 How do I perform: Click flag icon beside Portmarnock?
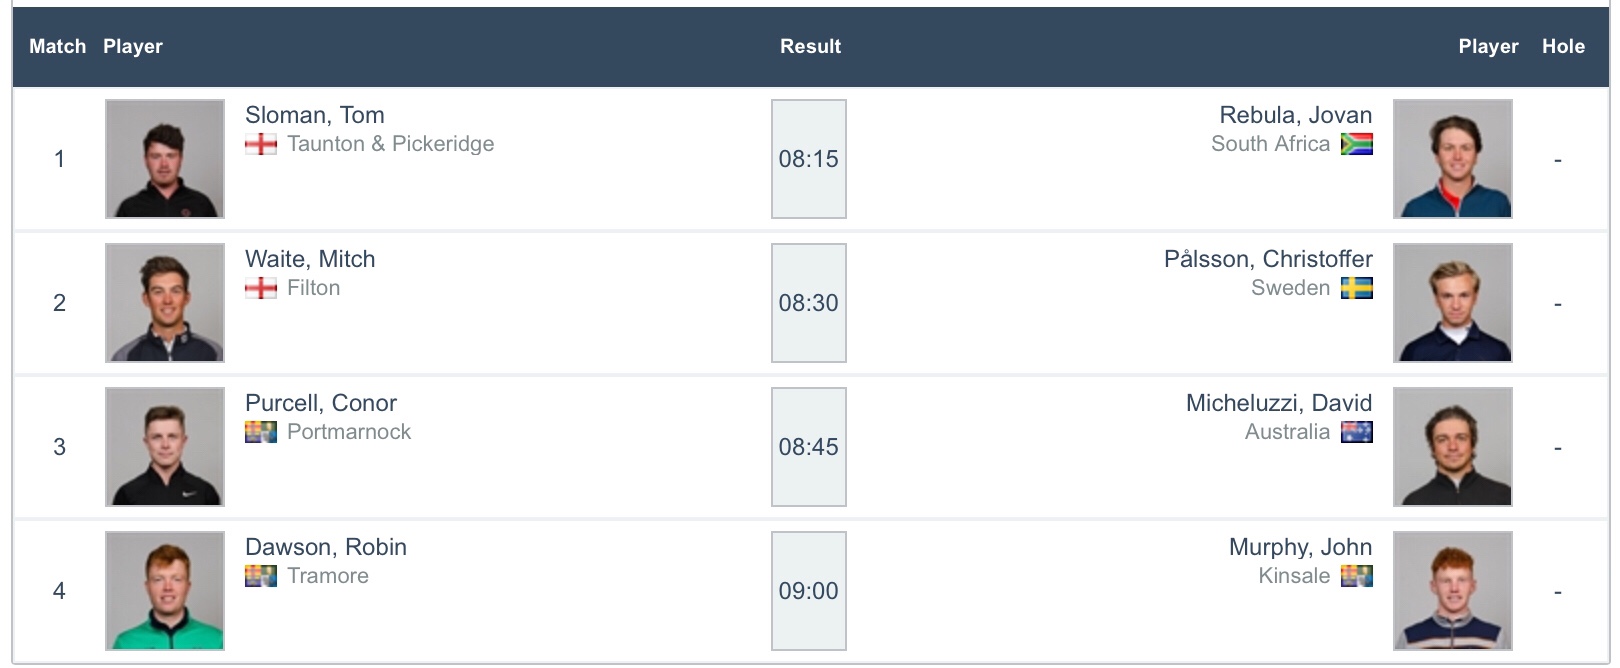point(261,432)
